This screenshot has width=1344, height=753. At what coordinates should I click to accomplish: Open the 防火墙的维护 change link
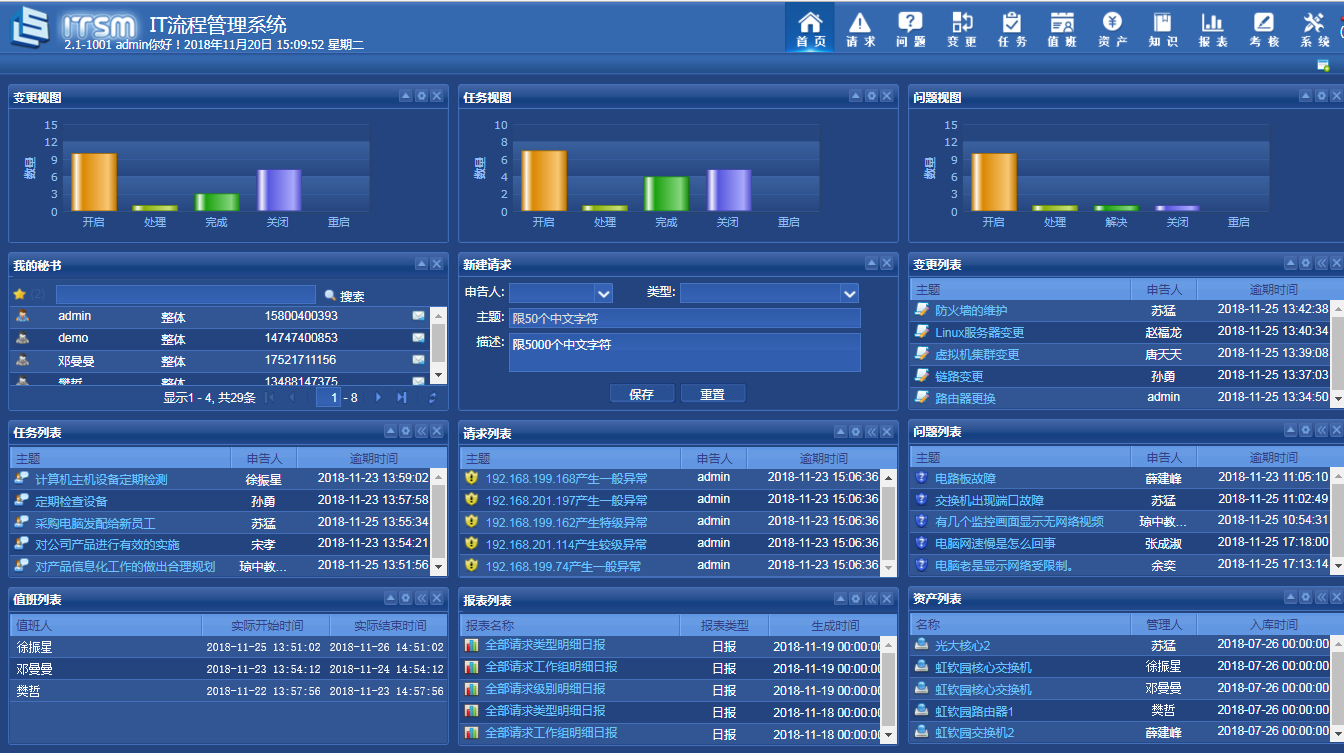point(971,311)
